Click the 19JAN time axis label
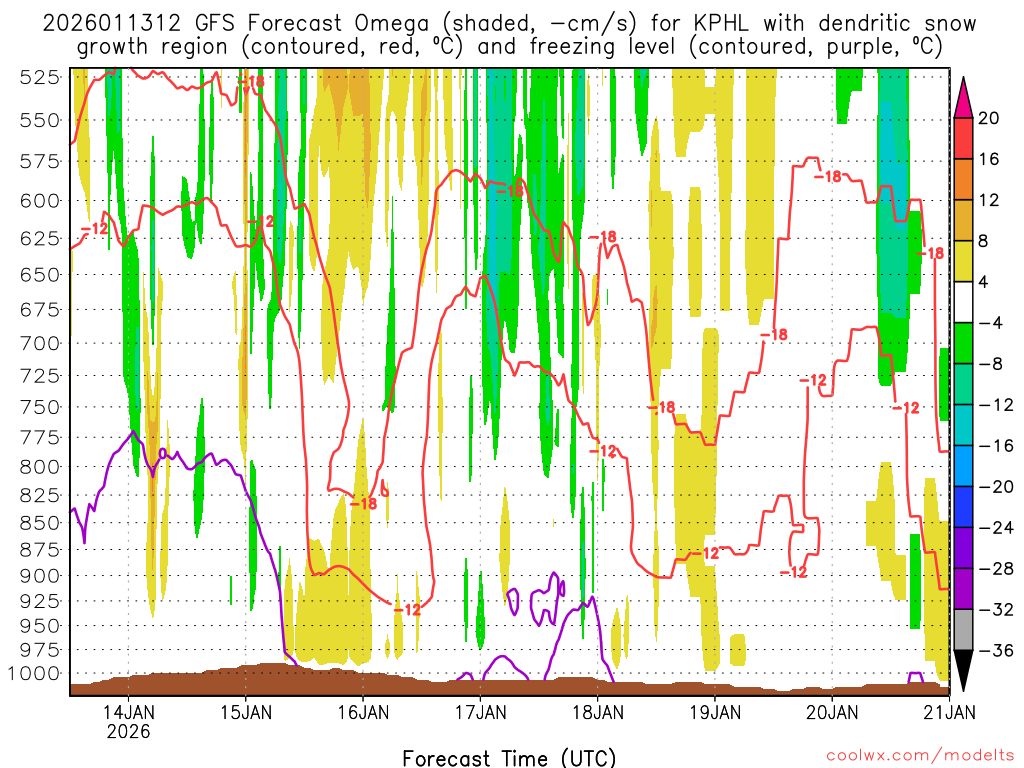The image size is (1024, 768). (x=715, y=712)
